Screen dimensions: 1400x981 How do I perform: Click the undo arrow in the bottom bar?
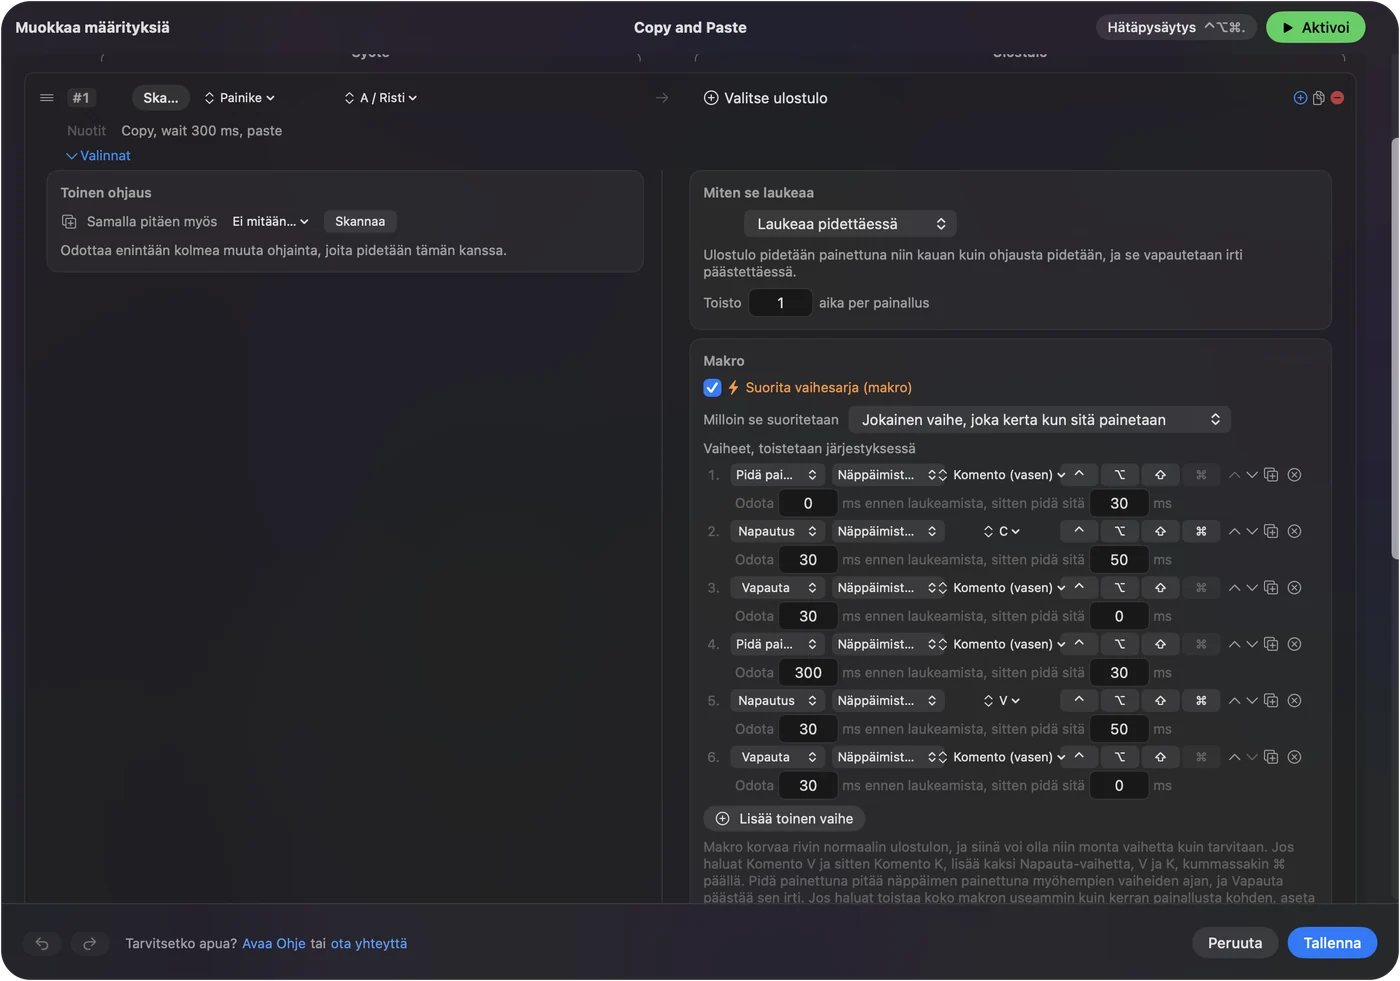pyautogui.click(x=42, y=943)
